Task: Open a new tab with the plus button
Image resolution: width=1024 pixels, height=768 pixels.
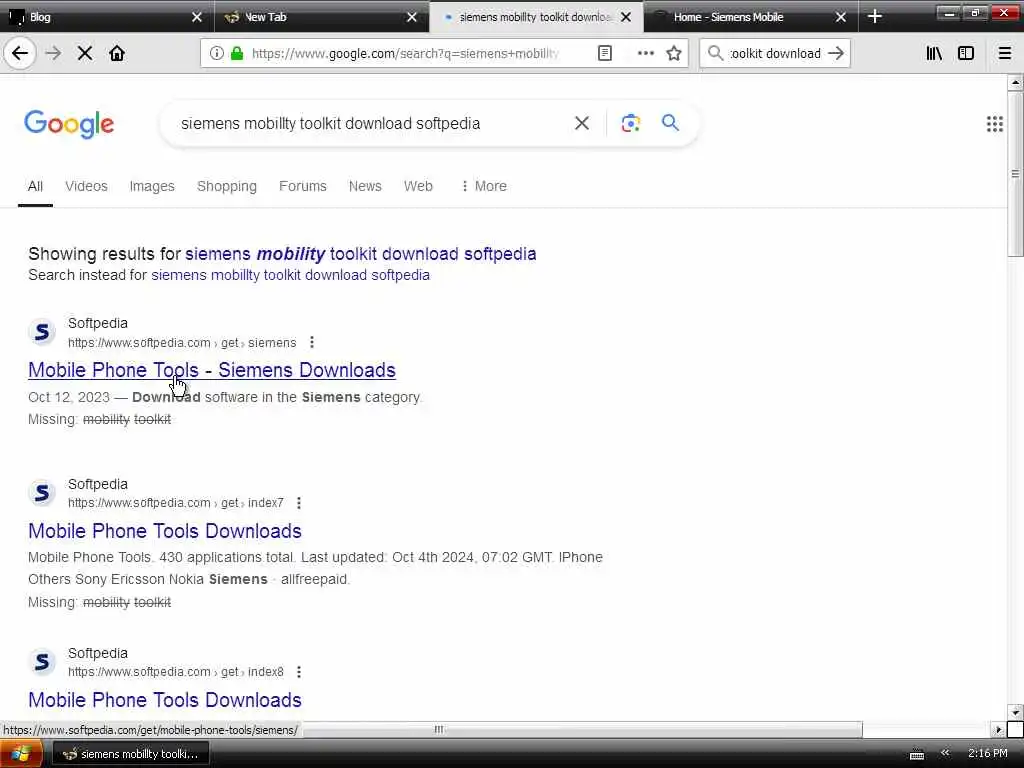Action: [x=875, y=17]
